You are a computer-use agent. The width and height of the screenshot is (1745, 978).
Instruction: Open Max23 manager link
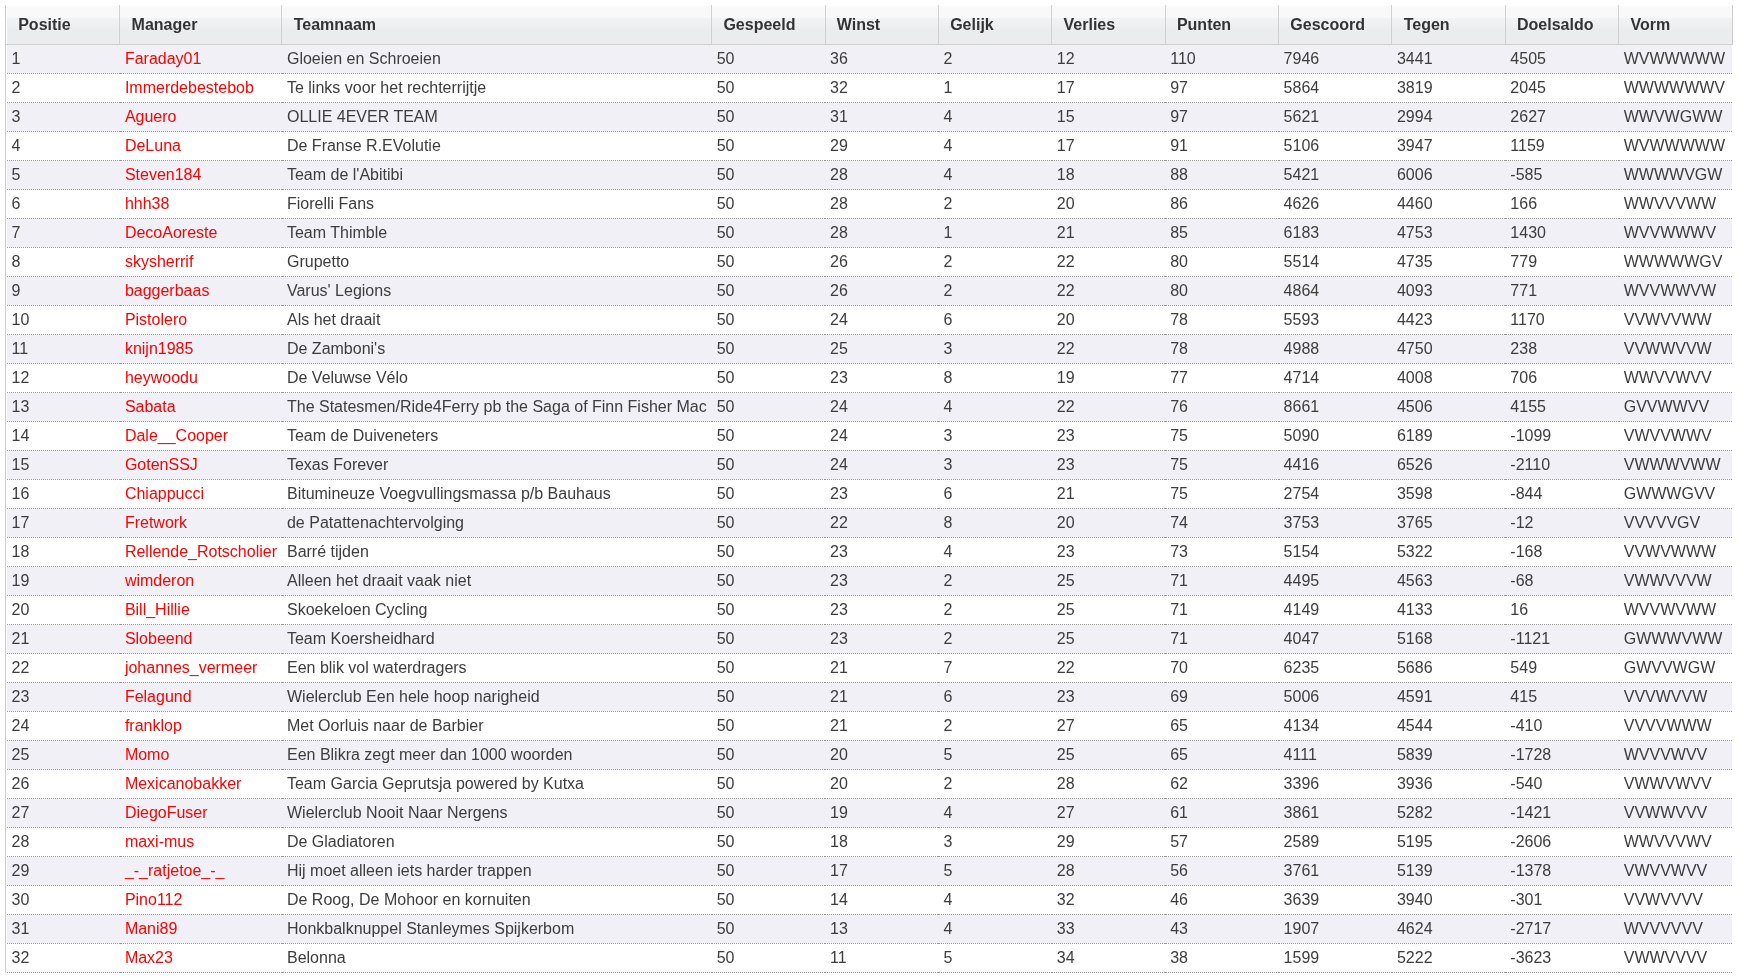coord(148,958)
